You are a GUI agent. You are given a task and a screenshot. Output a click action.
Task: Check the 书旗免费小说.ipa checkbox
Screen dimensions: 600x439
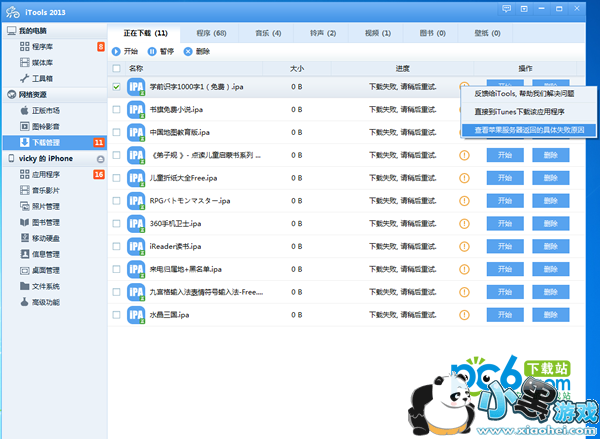(x=117, y=109)
